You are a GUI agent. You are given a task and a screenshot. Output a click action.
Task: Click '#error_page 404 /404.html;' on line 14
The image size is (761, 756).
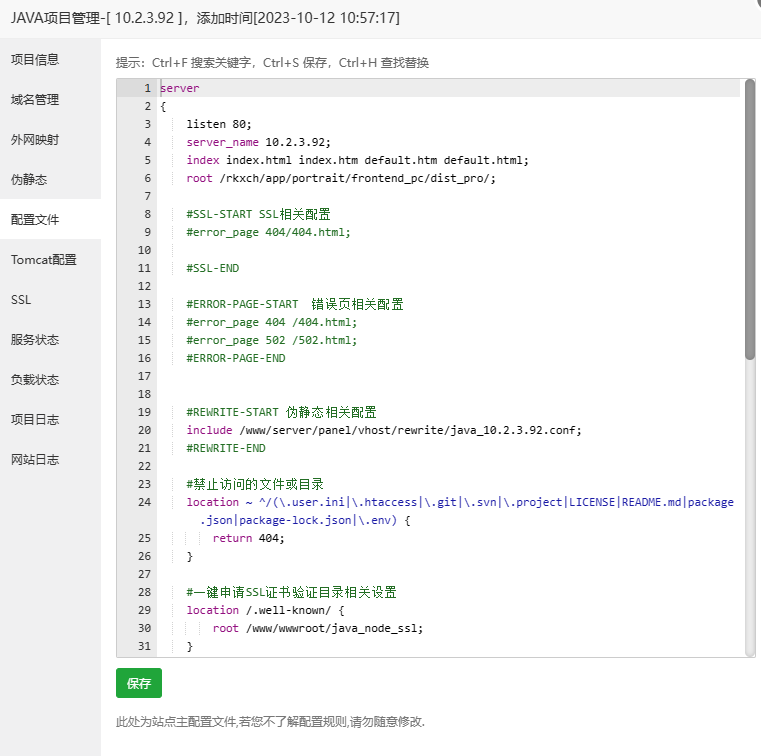click(x=272, y=322)
